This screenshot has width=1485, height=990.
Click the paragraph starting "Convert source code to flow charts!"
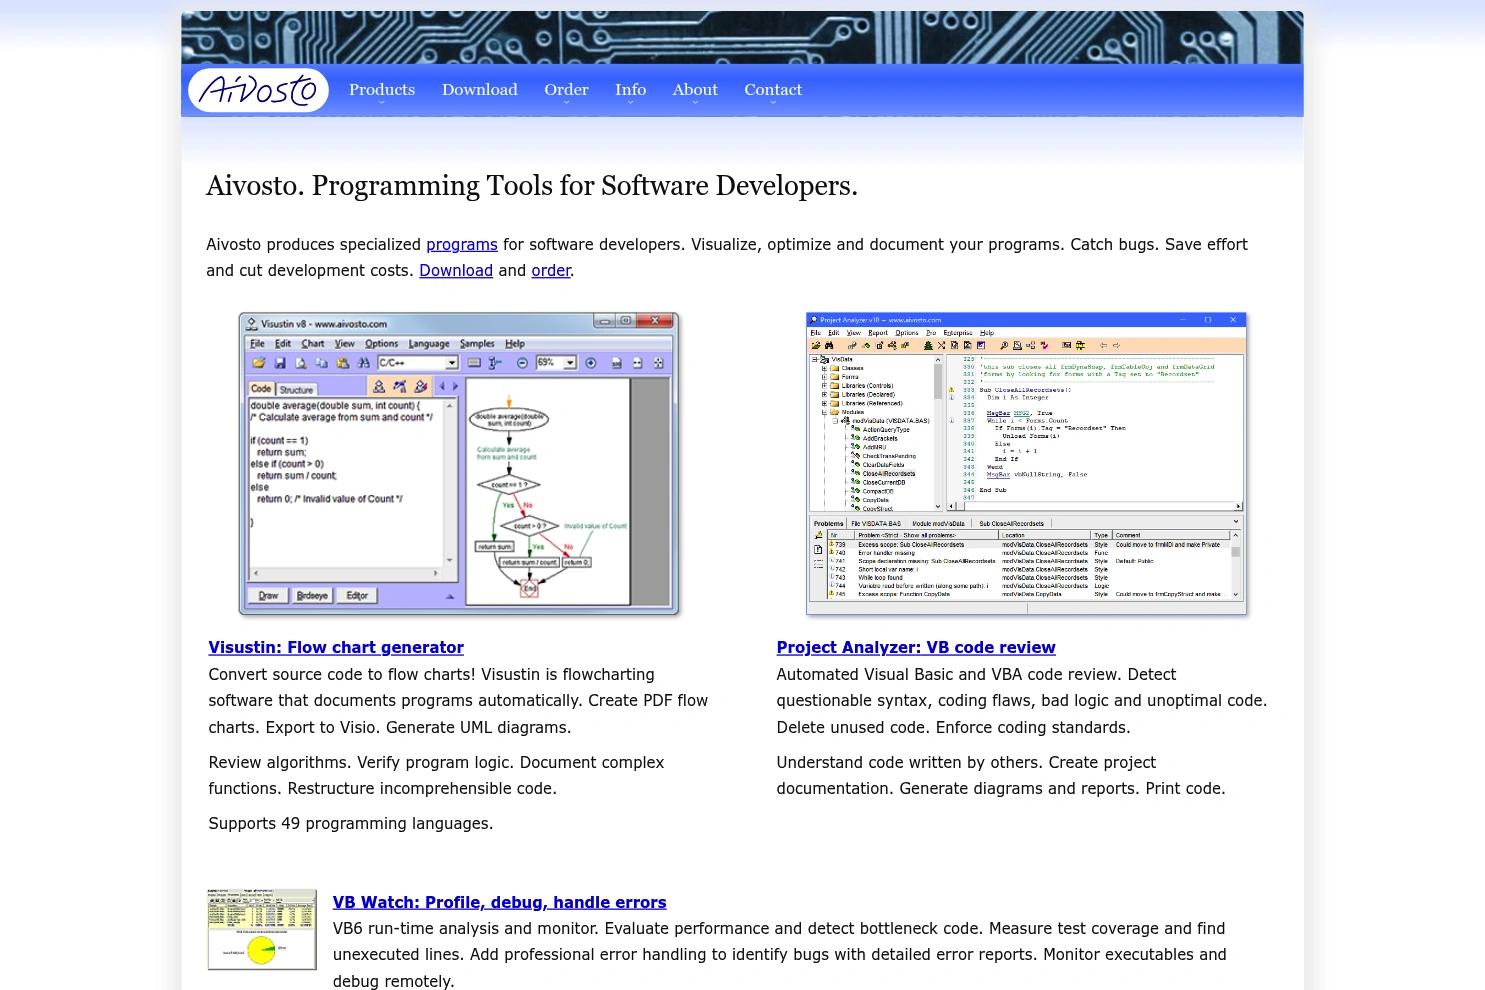[x=458, y=701]
